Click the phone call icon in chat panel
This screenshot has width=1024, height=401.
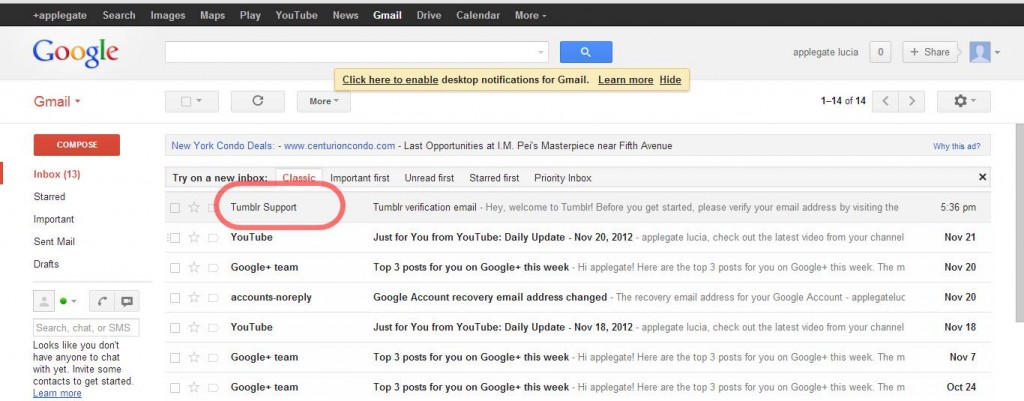pos(102,301)
